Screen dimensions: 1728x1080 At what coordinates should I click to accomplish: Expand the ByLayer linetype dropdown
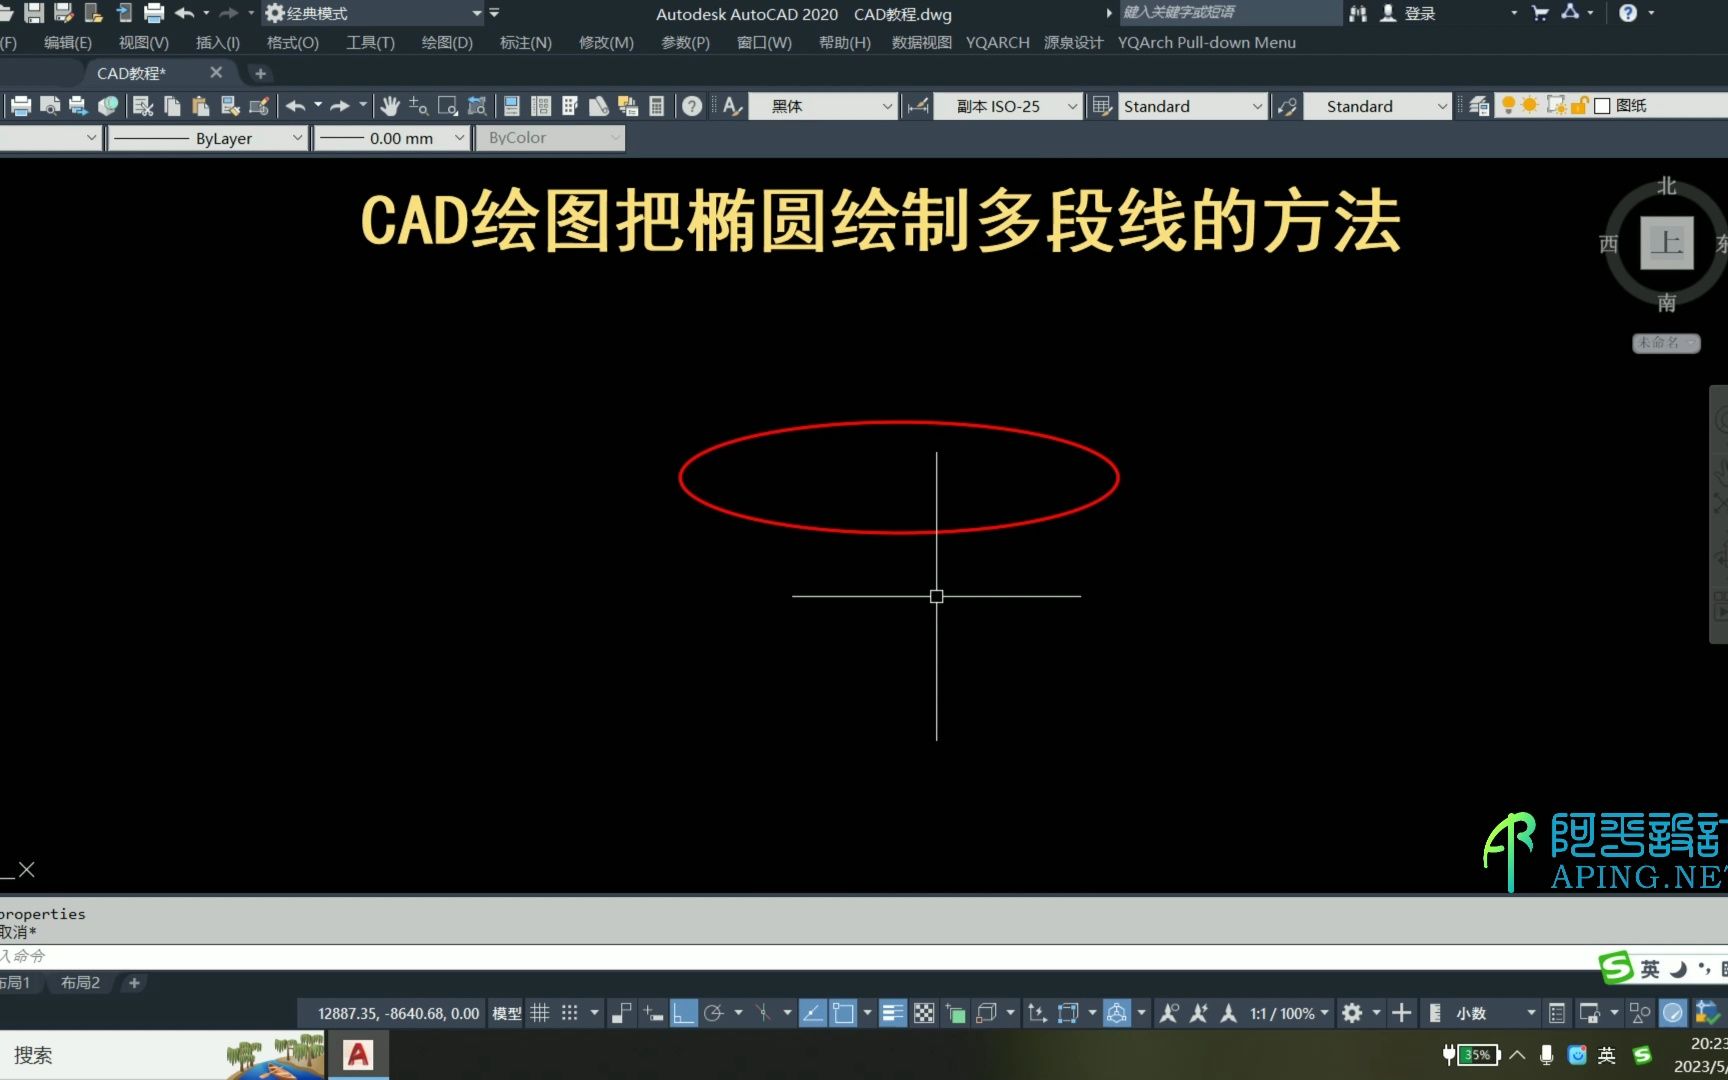point(297,138)
